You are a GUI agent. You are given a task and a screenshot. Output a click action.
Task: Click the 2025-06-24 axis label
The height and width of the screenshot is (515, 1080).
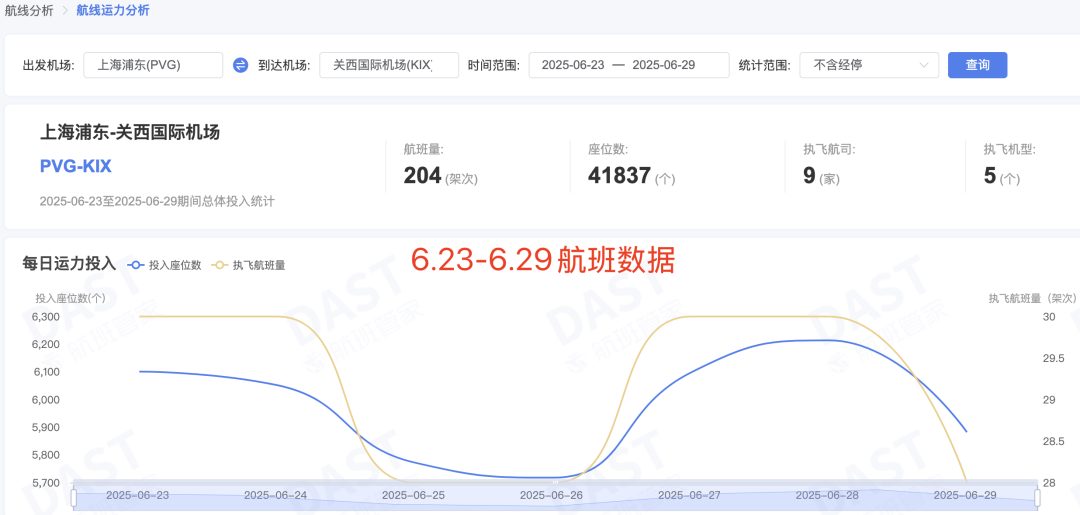point(276,495)
